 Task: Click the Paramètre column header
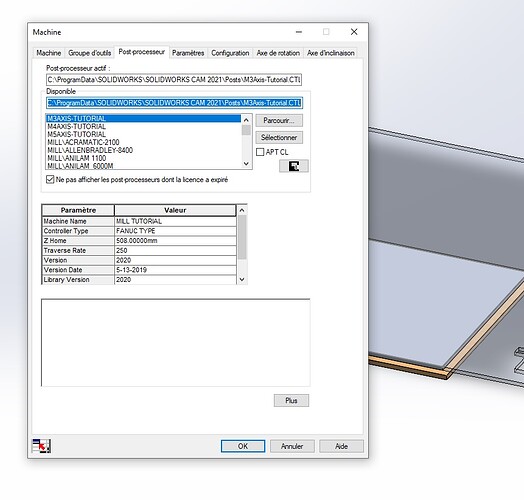[x=78, y=210]
